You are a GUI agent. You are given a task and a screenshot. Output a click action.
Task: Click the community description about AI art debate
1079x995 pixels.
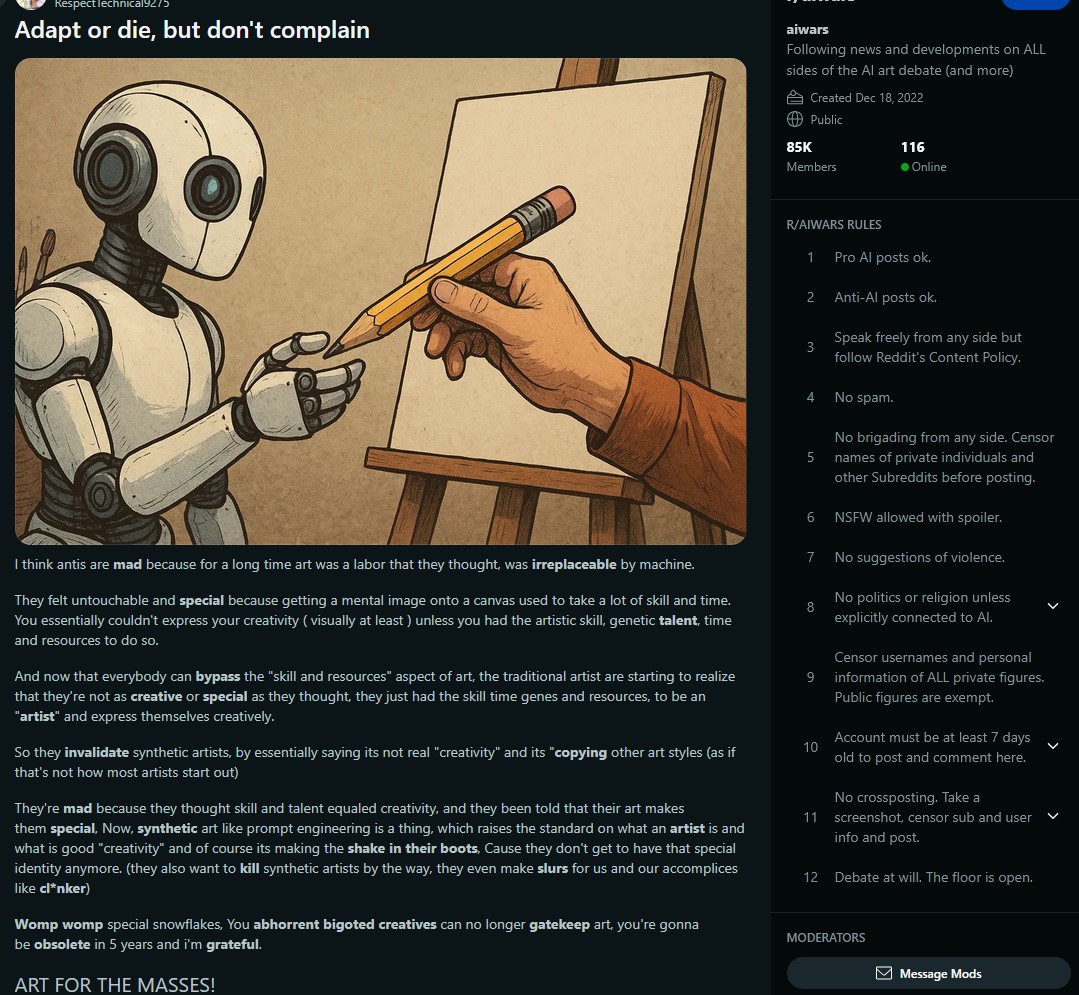click(x=916, y=60)
